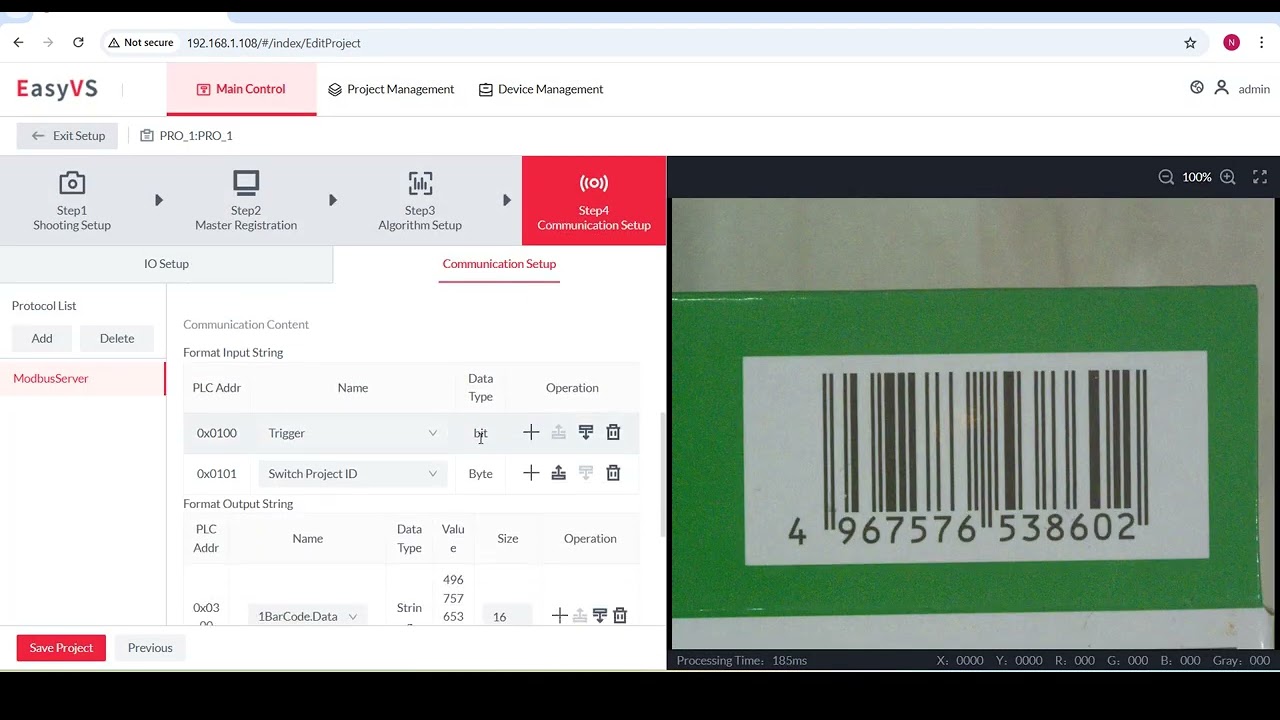Reload the browser page
Image resolution: width=1280 pixels, height=720 pixels.
tap(78, 43)
